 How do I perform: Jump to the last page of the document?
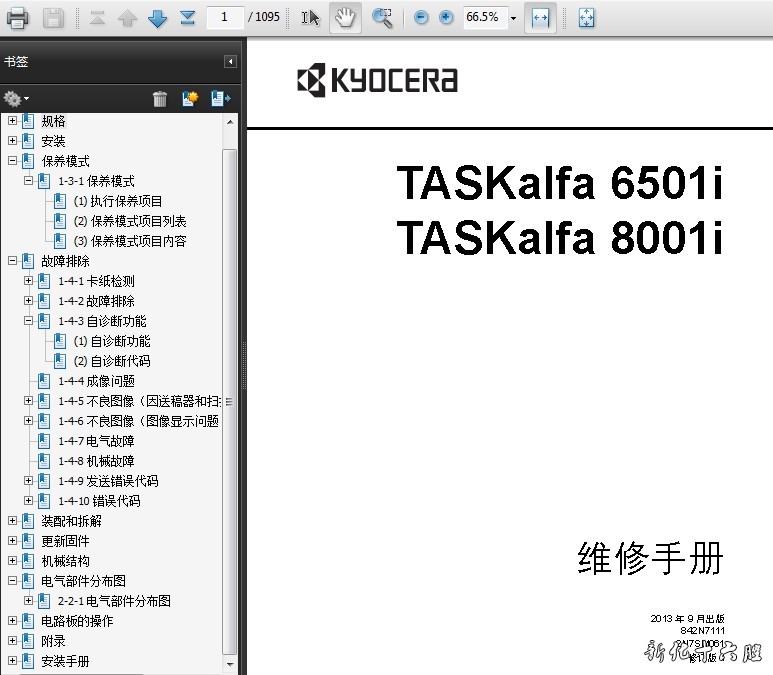click(187, 17)
